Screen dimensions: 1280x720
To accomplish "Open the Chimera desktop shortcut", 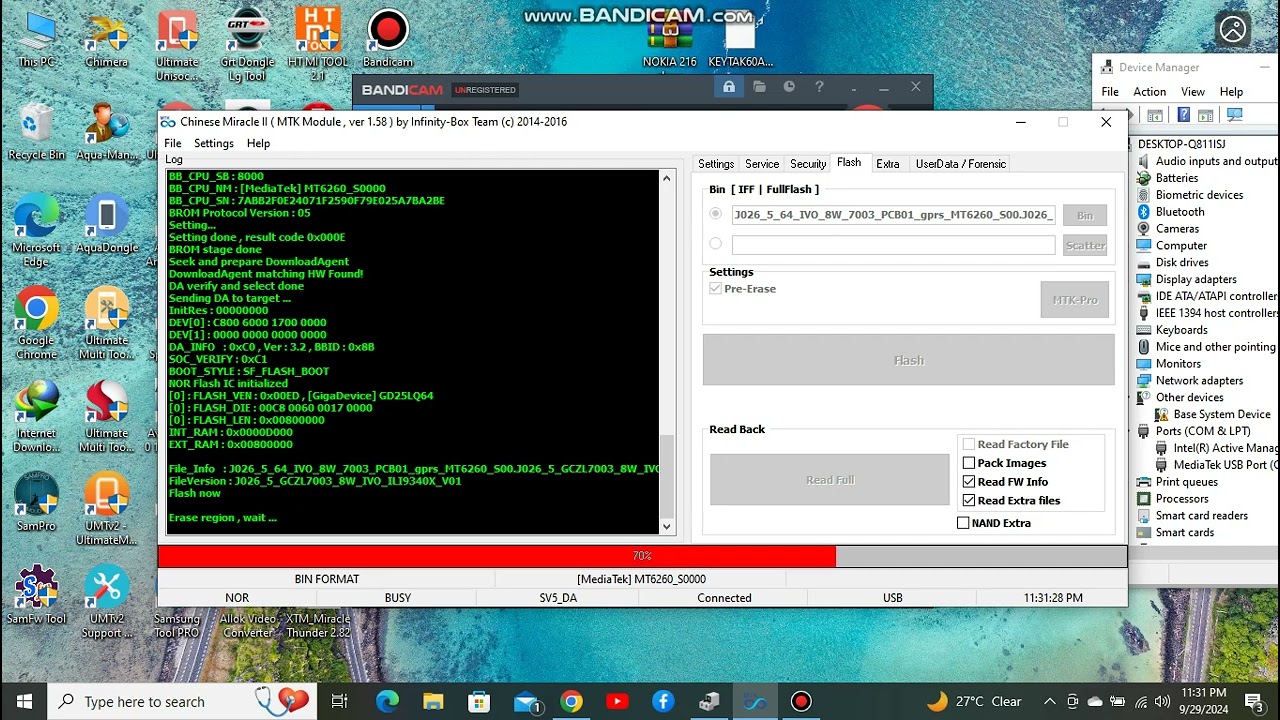I will (107, 40).
